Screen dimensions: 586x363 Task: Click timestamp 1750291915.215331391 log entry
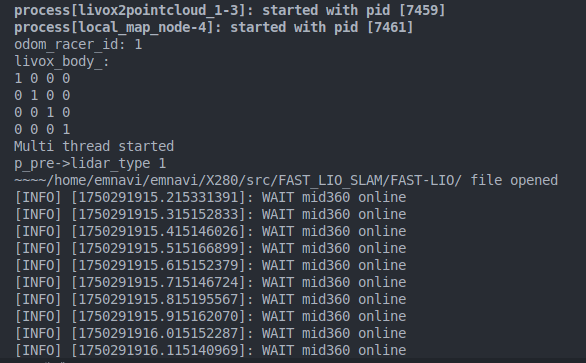point(210,197)
